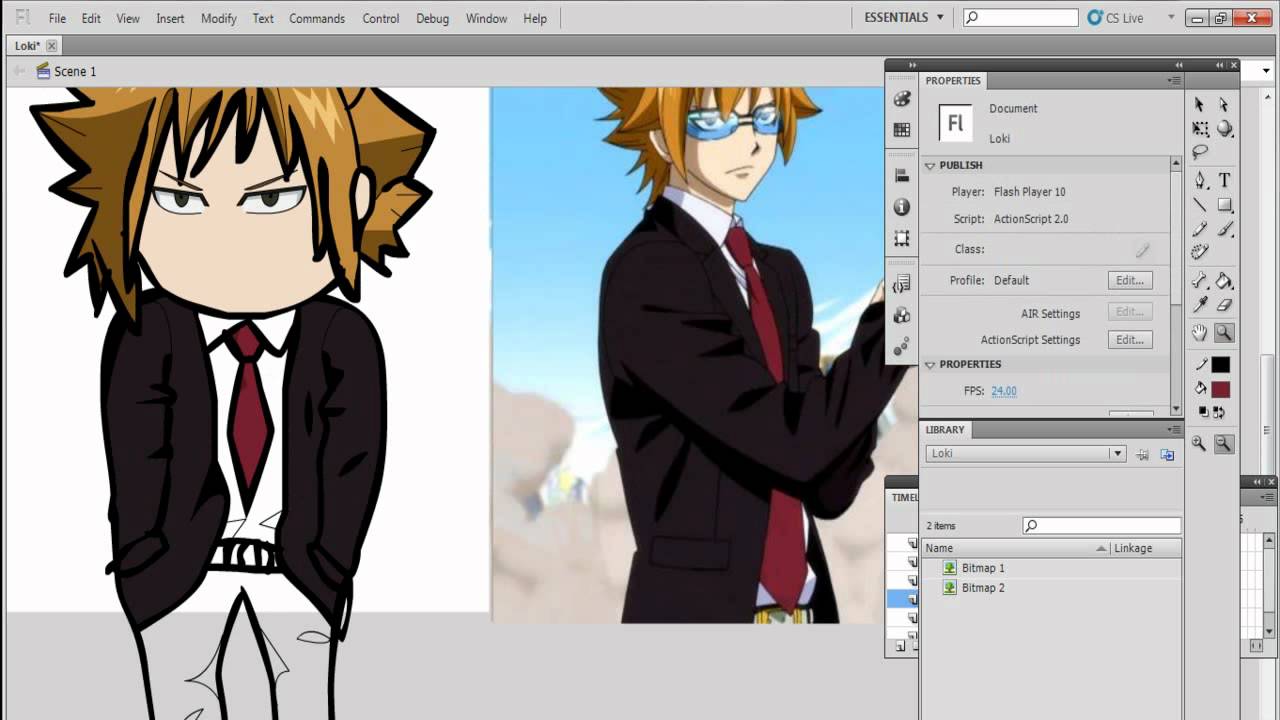Select the Text tool
Image resolution: width=1280 pixels, height=720 pixels.
(1224, 180)
